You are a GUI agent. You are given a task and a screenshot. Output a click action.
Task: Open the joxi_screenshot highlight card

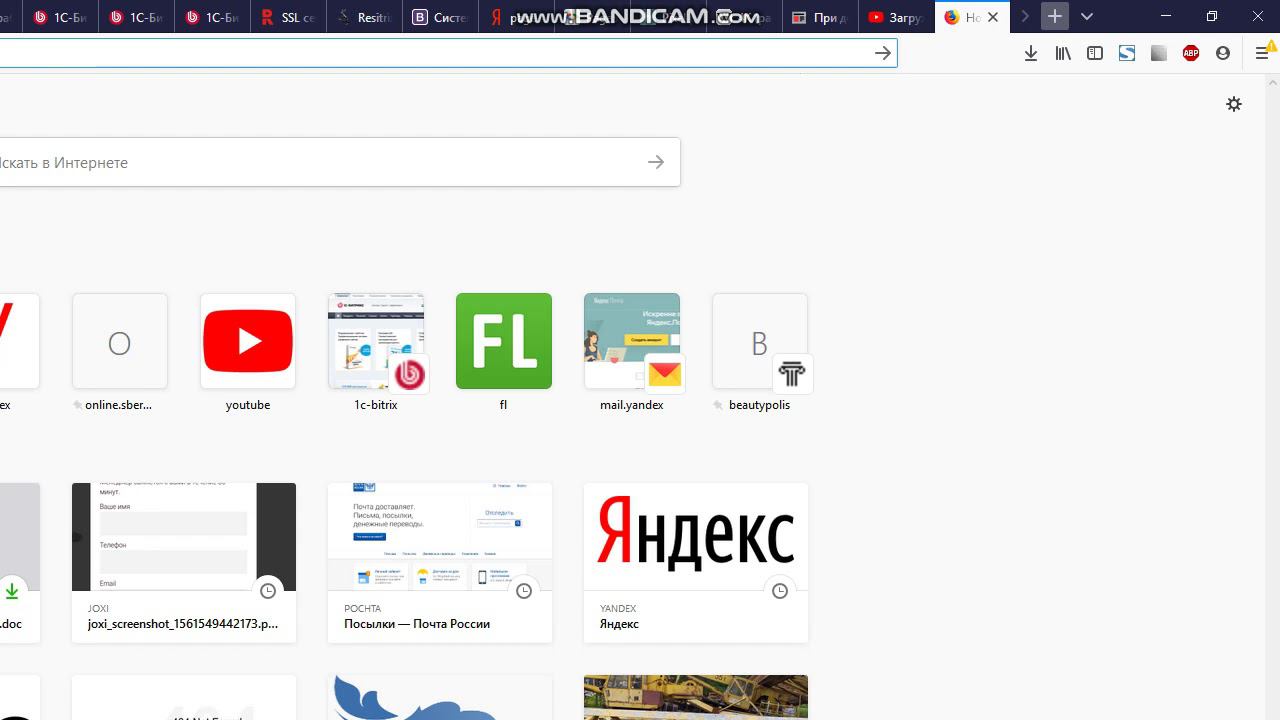point(184,563)
